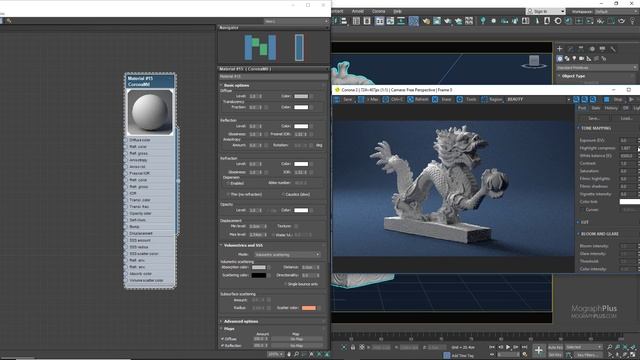This screenshot has height=360, width=640.
Task: Click Erase icon in Corona frame buffer
Action: tap(435, 100)
